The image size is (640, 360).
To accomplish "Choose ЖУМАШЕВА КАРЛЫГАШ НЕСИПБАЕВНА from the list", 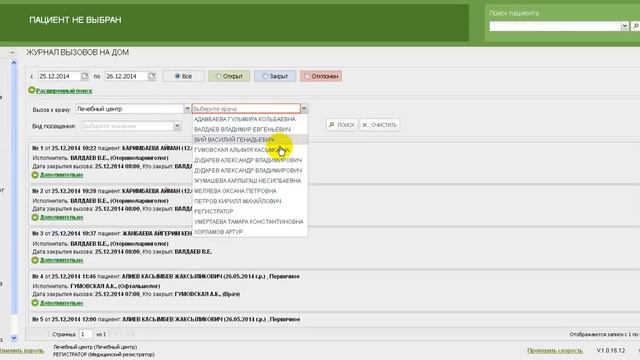I will 250,180.
